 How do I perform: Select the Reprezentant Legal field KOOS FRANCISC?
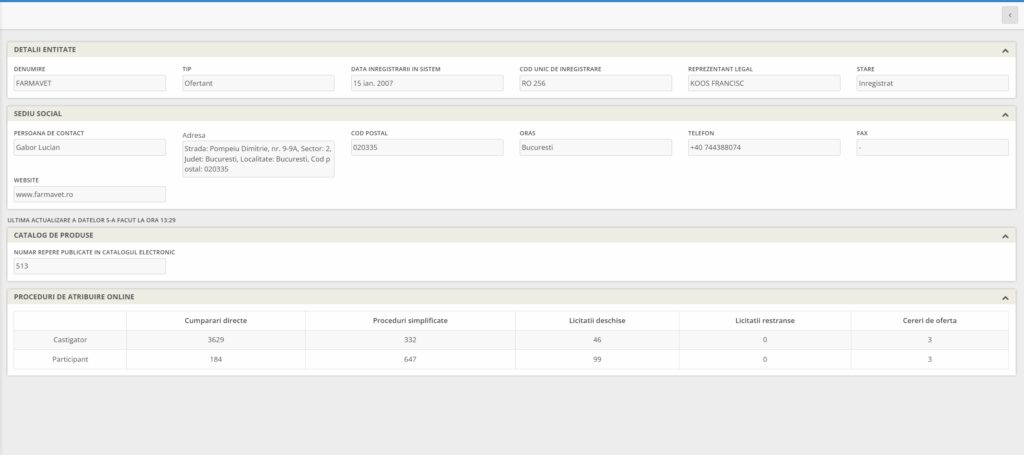point(764,83)
